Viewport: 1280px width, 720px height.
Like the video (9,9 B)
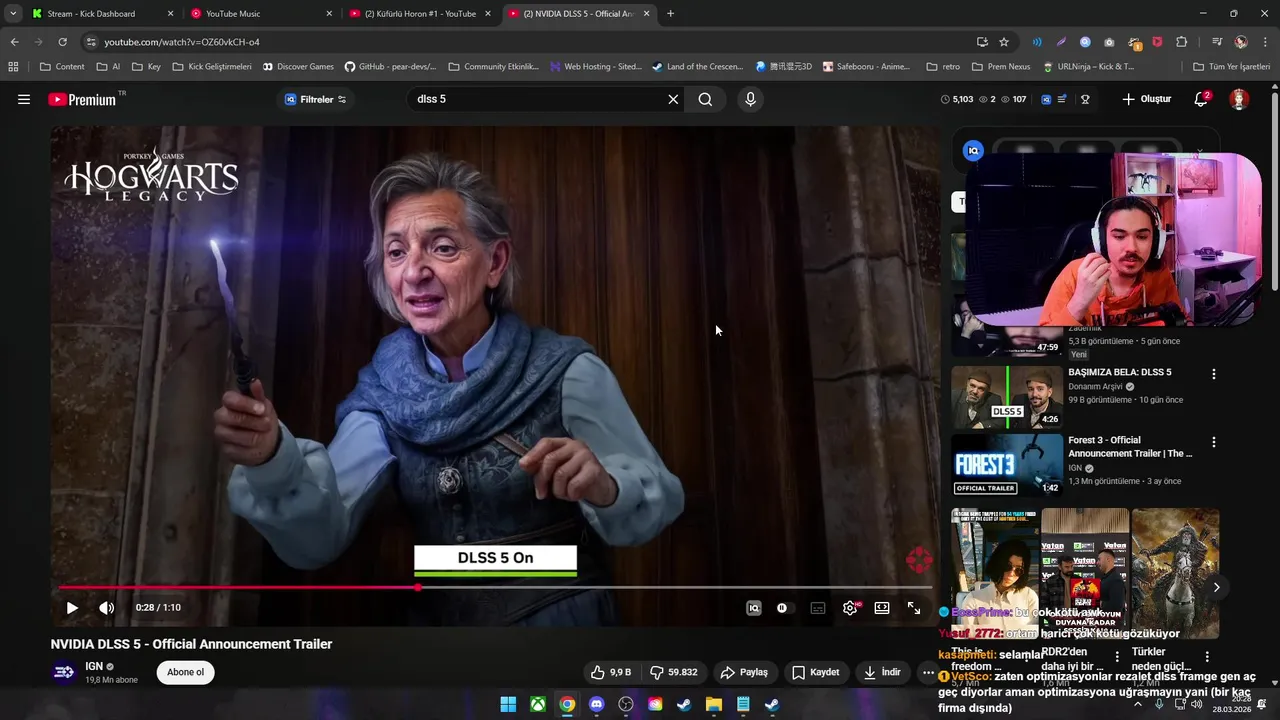[611, 672]
